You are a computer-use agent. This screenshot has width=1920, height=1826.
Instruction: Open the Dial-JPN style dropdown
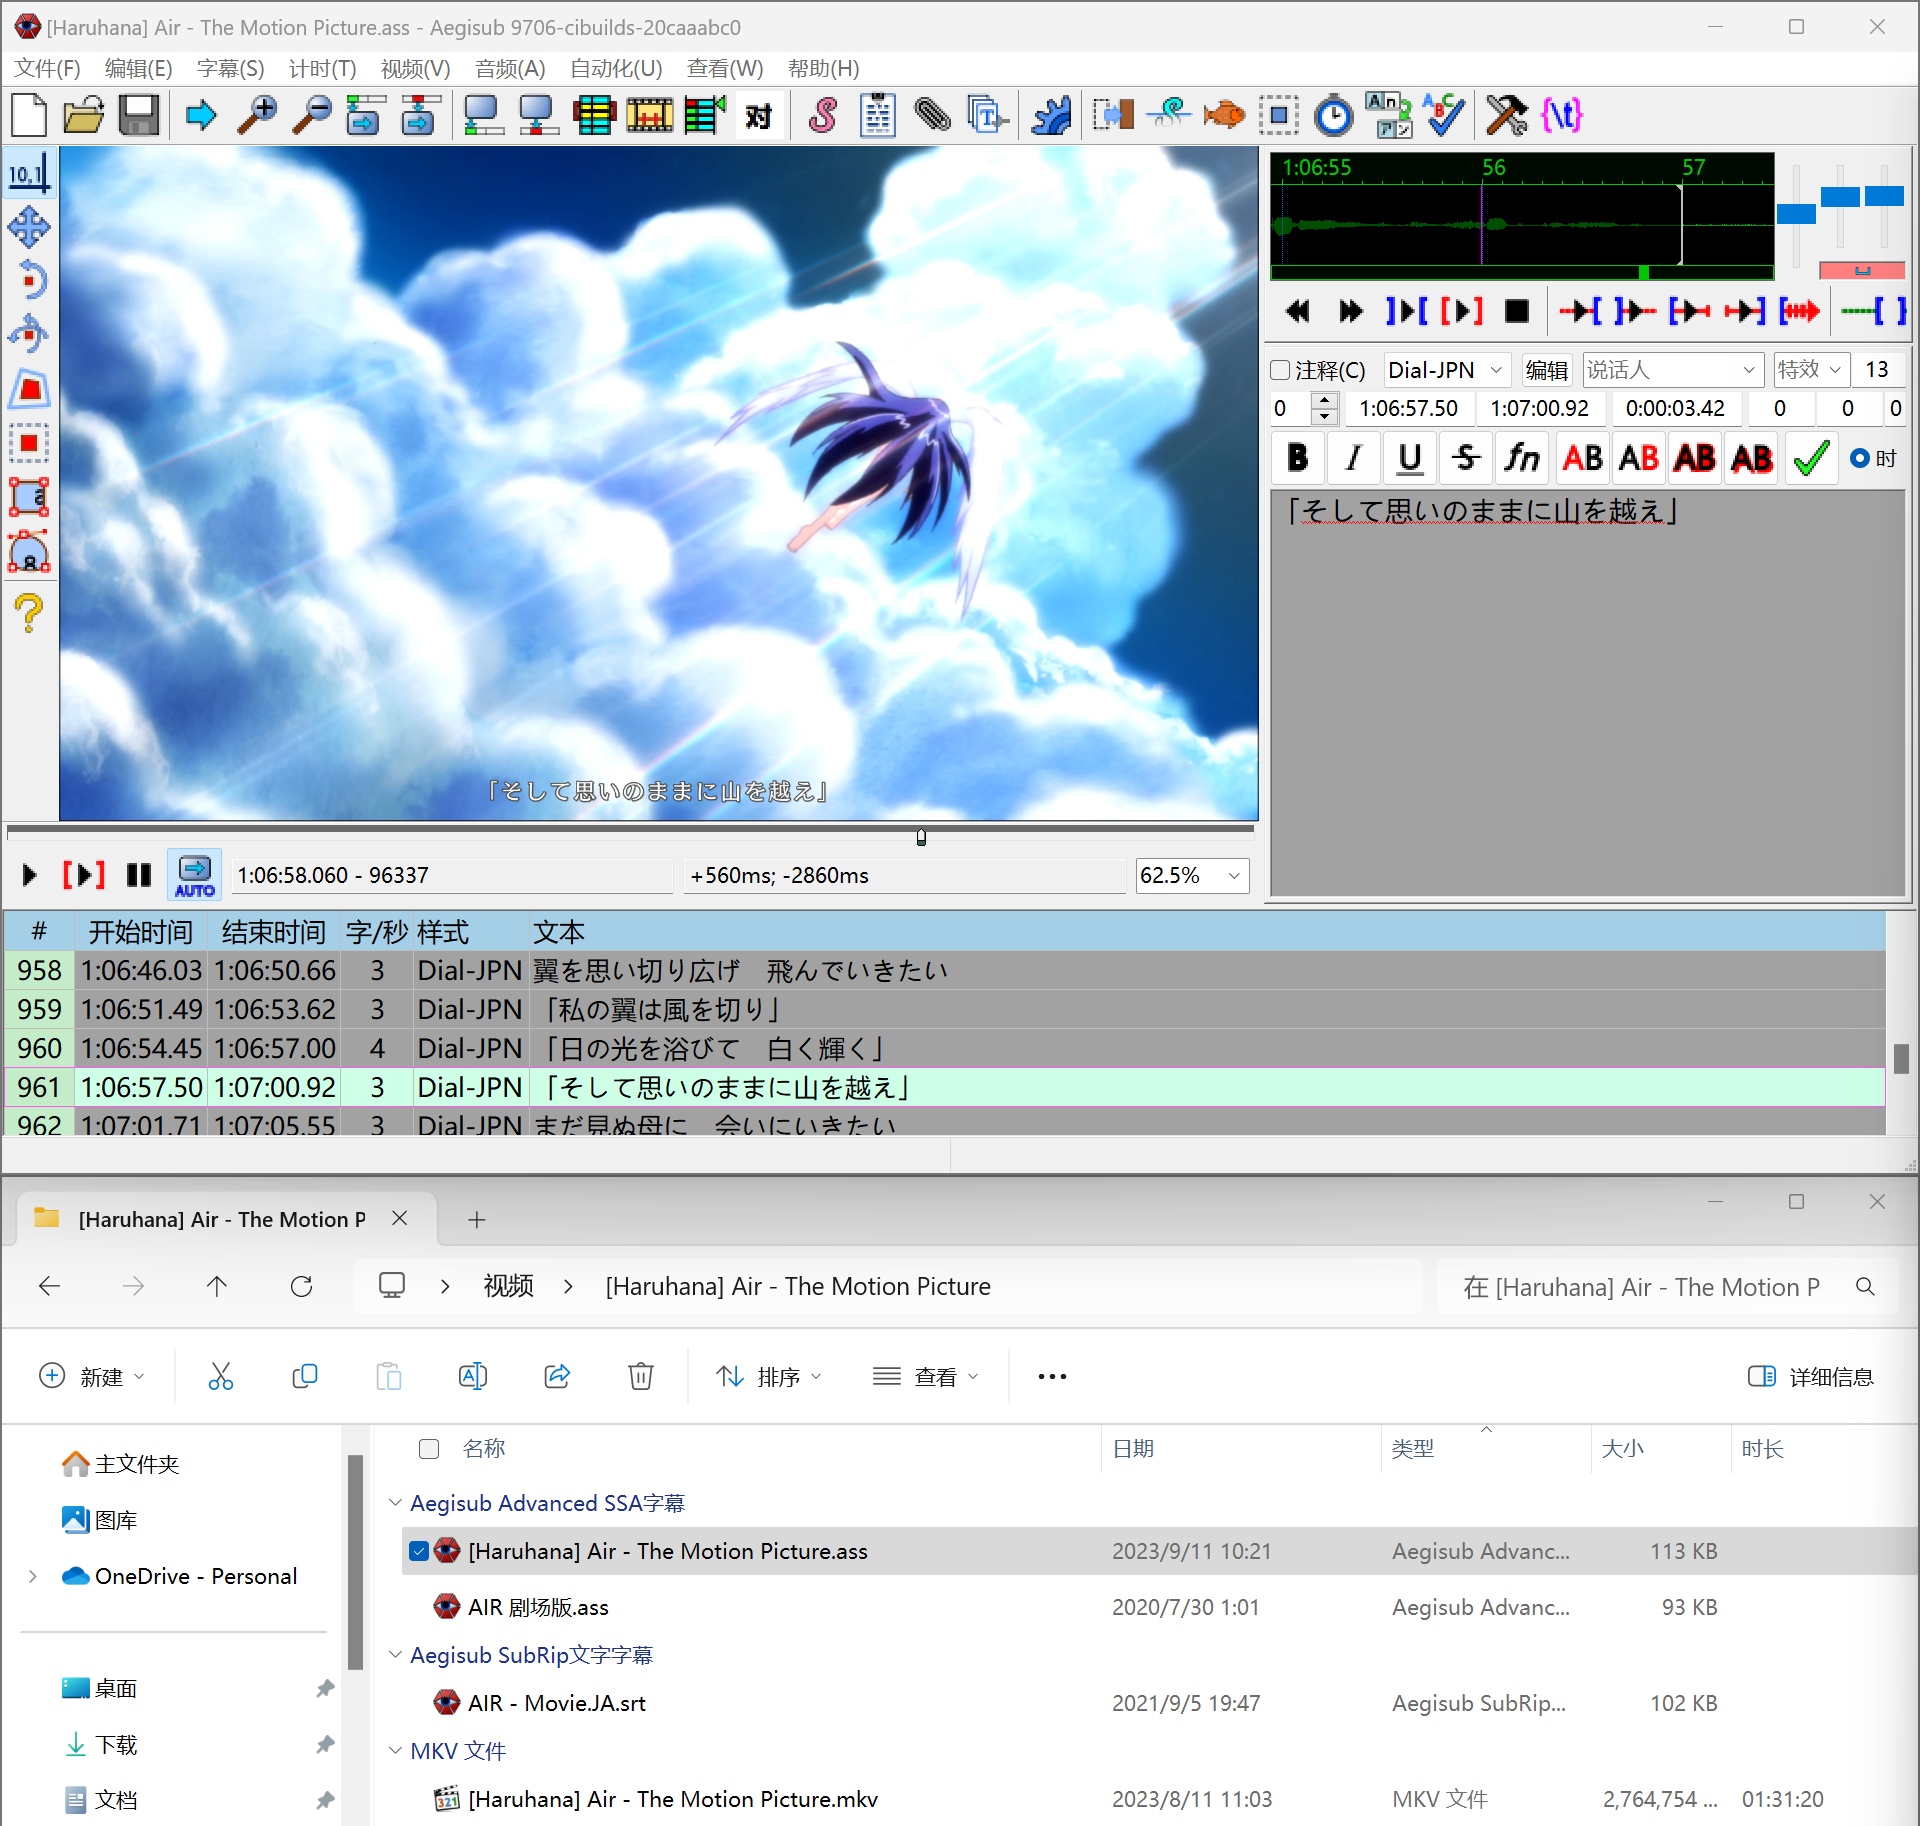(x=1445, y=370)
